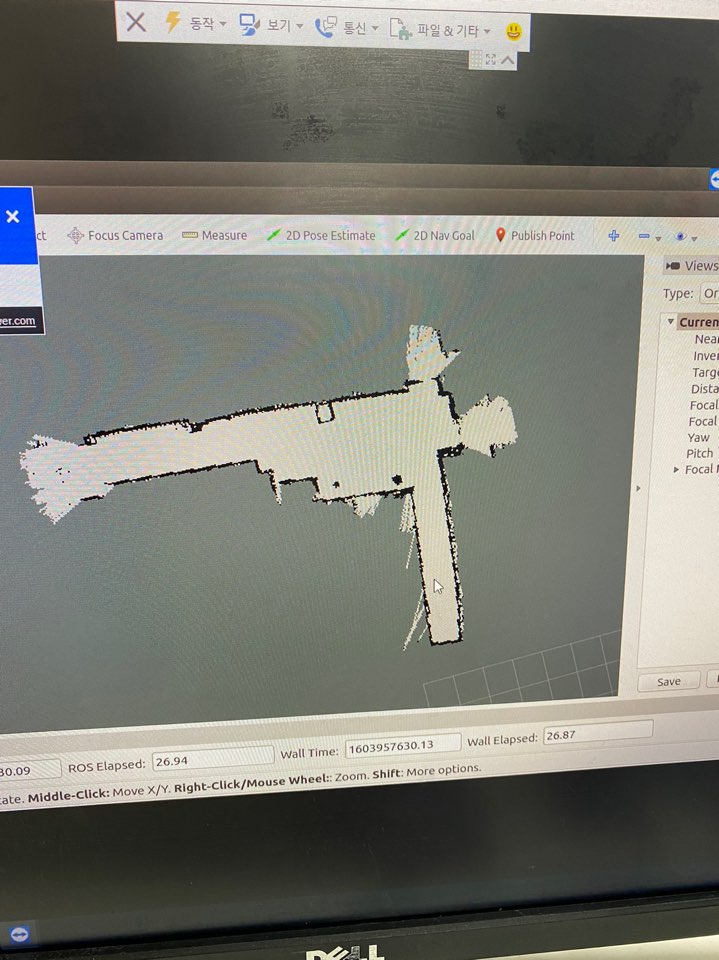Toggle fullscreen icon under the remote toolbar
Image resolution: width=719 pixels, height=960 pixels.
(491, 59)
